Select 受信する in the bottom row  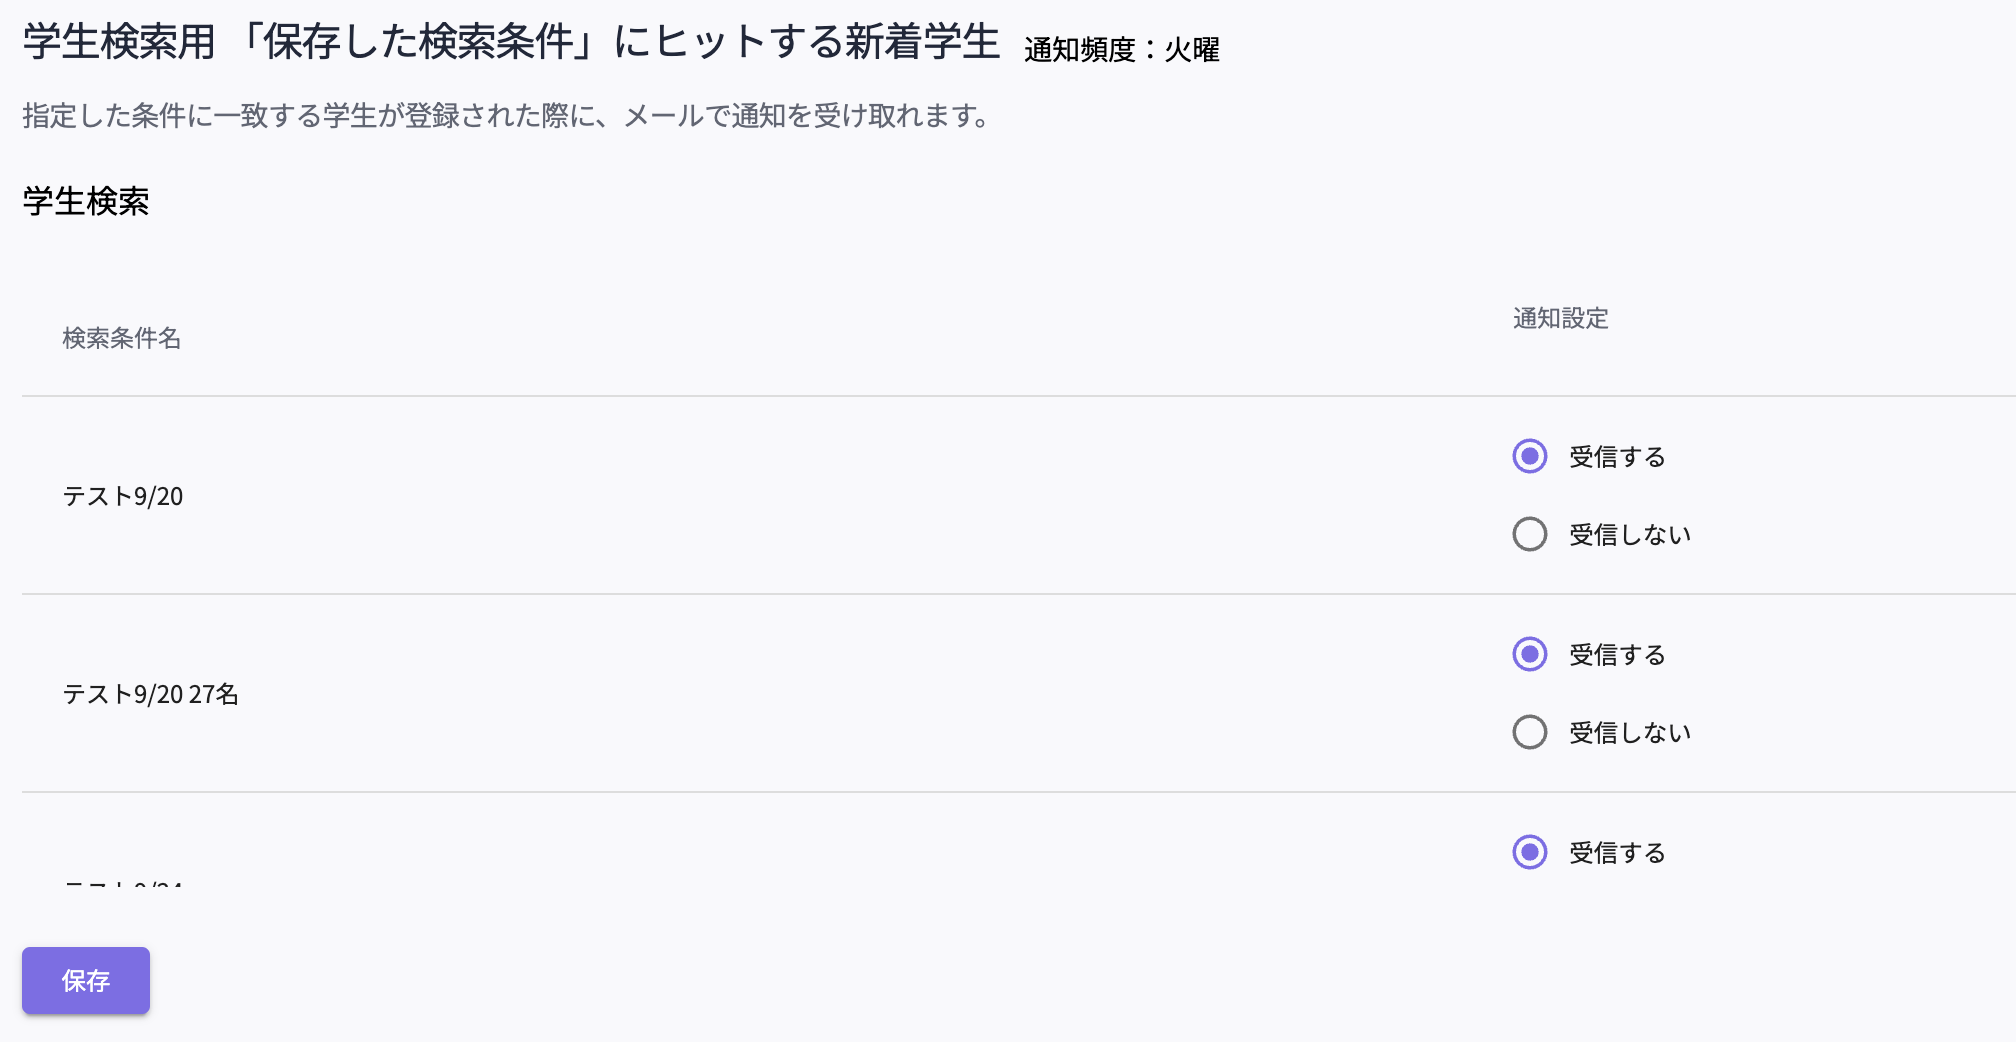click(1529, 853)
